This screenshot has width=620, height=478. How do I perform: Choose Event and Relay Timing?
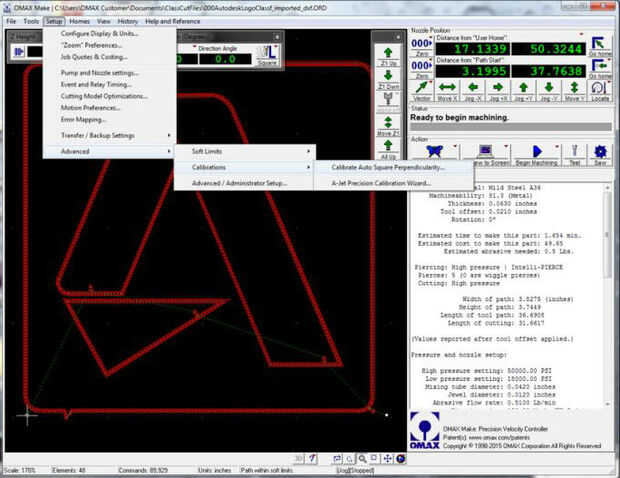[109, 85]
